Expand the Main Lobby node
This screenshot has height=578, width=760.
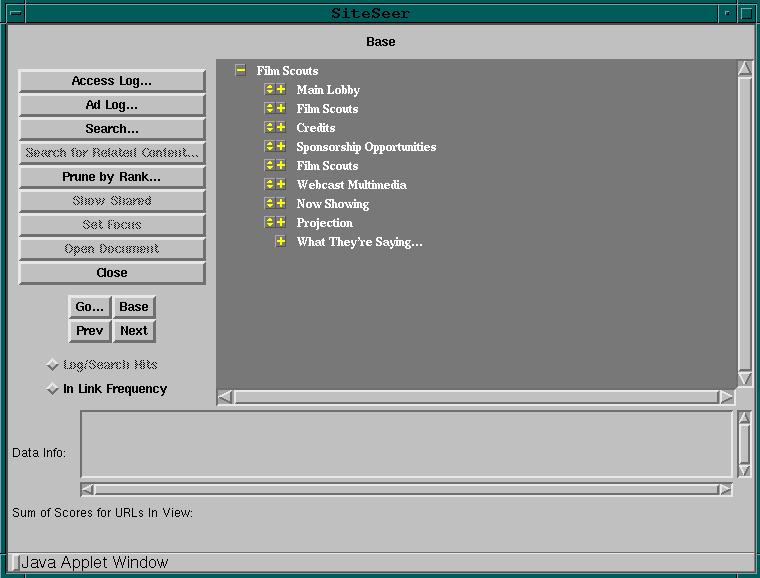click(281, 90)
